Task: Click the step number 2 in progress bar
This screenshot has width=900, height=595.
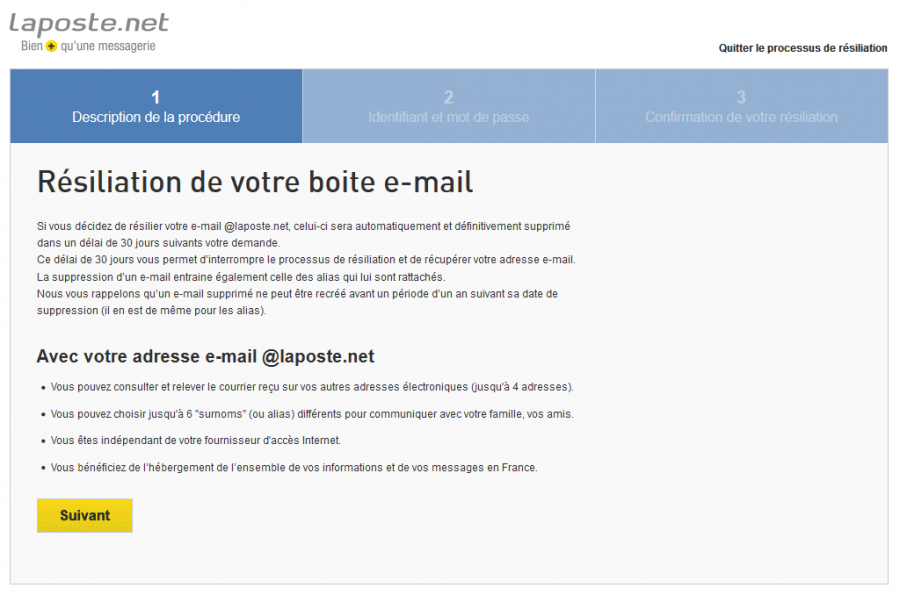Action: [448, 97]
